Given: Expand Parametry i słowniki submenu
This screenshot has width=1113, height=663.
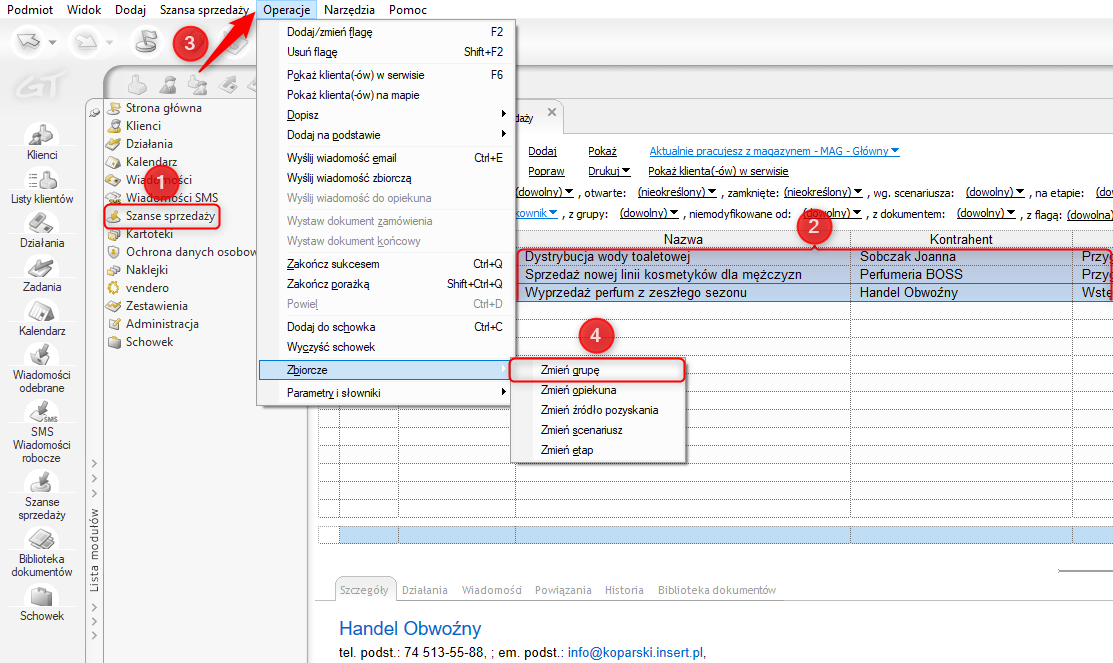Looking at the screenshot, I should pyautogui.click(x=385, y=393).
